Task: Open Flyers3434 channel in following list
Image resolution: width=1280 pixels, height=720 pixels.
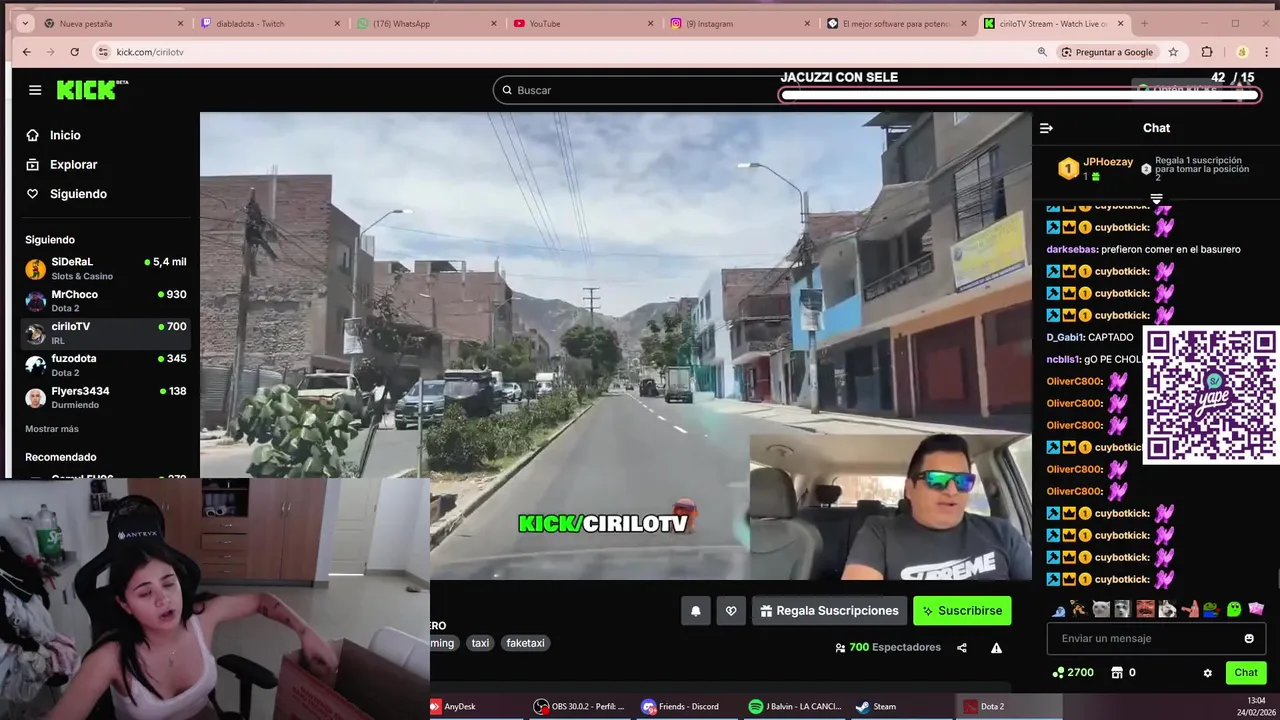Action: click(x=105, y=397)
